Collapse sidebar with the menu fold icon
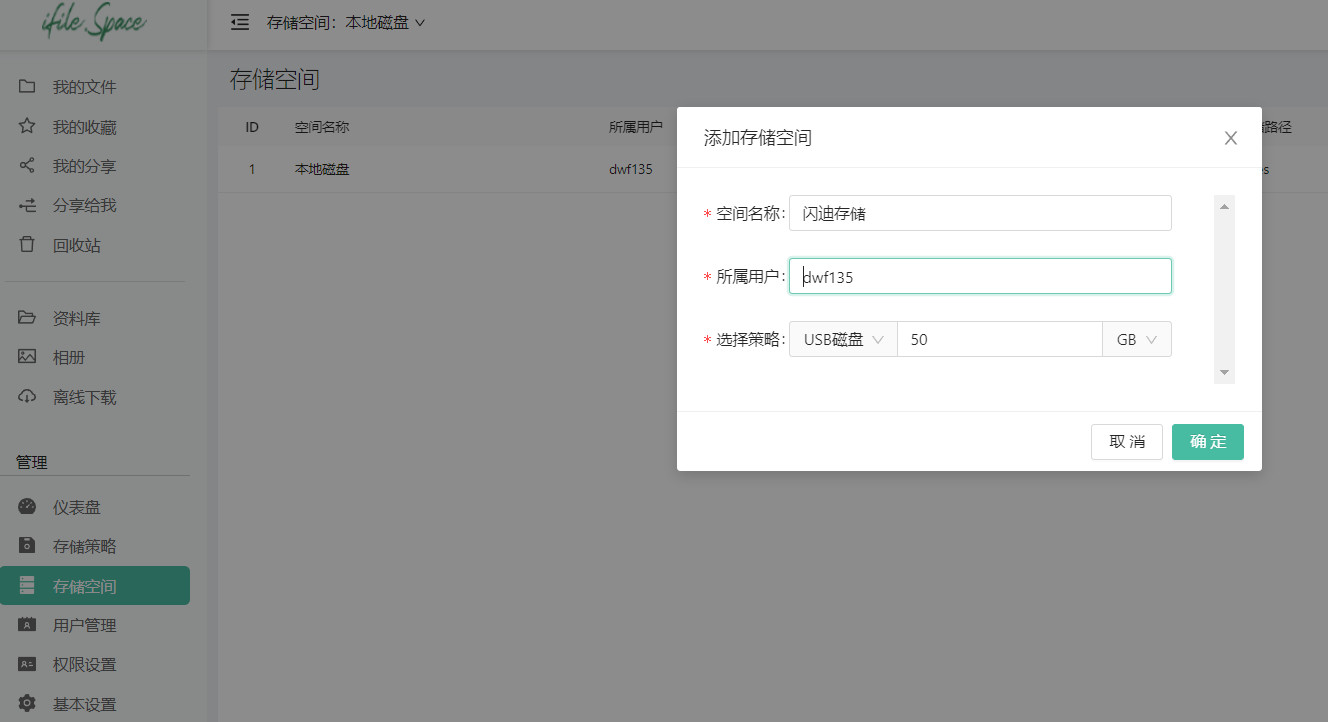Image resolution: width=1328 pixels, height=722 pixels. 240,22
